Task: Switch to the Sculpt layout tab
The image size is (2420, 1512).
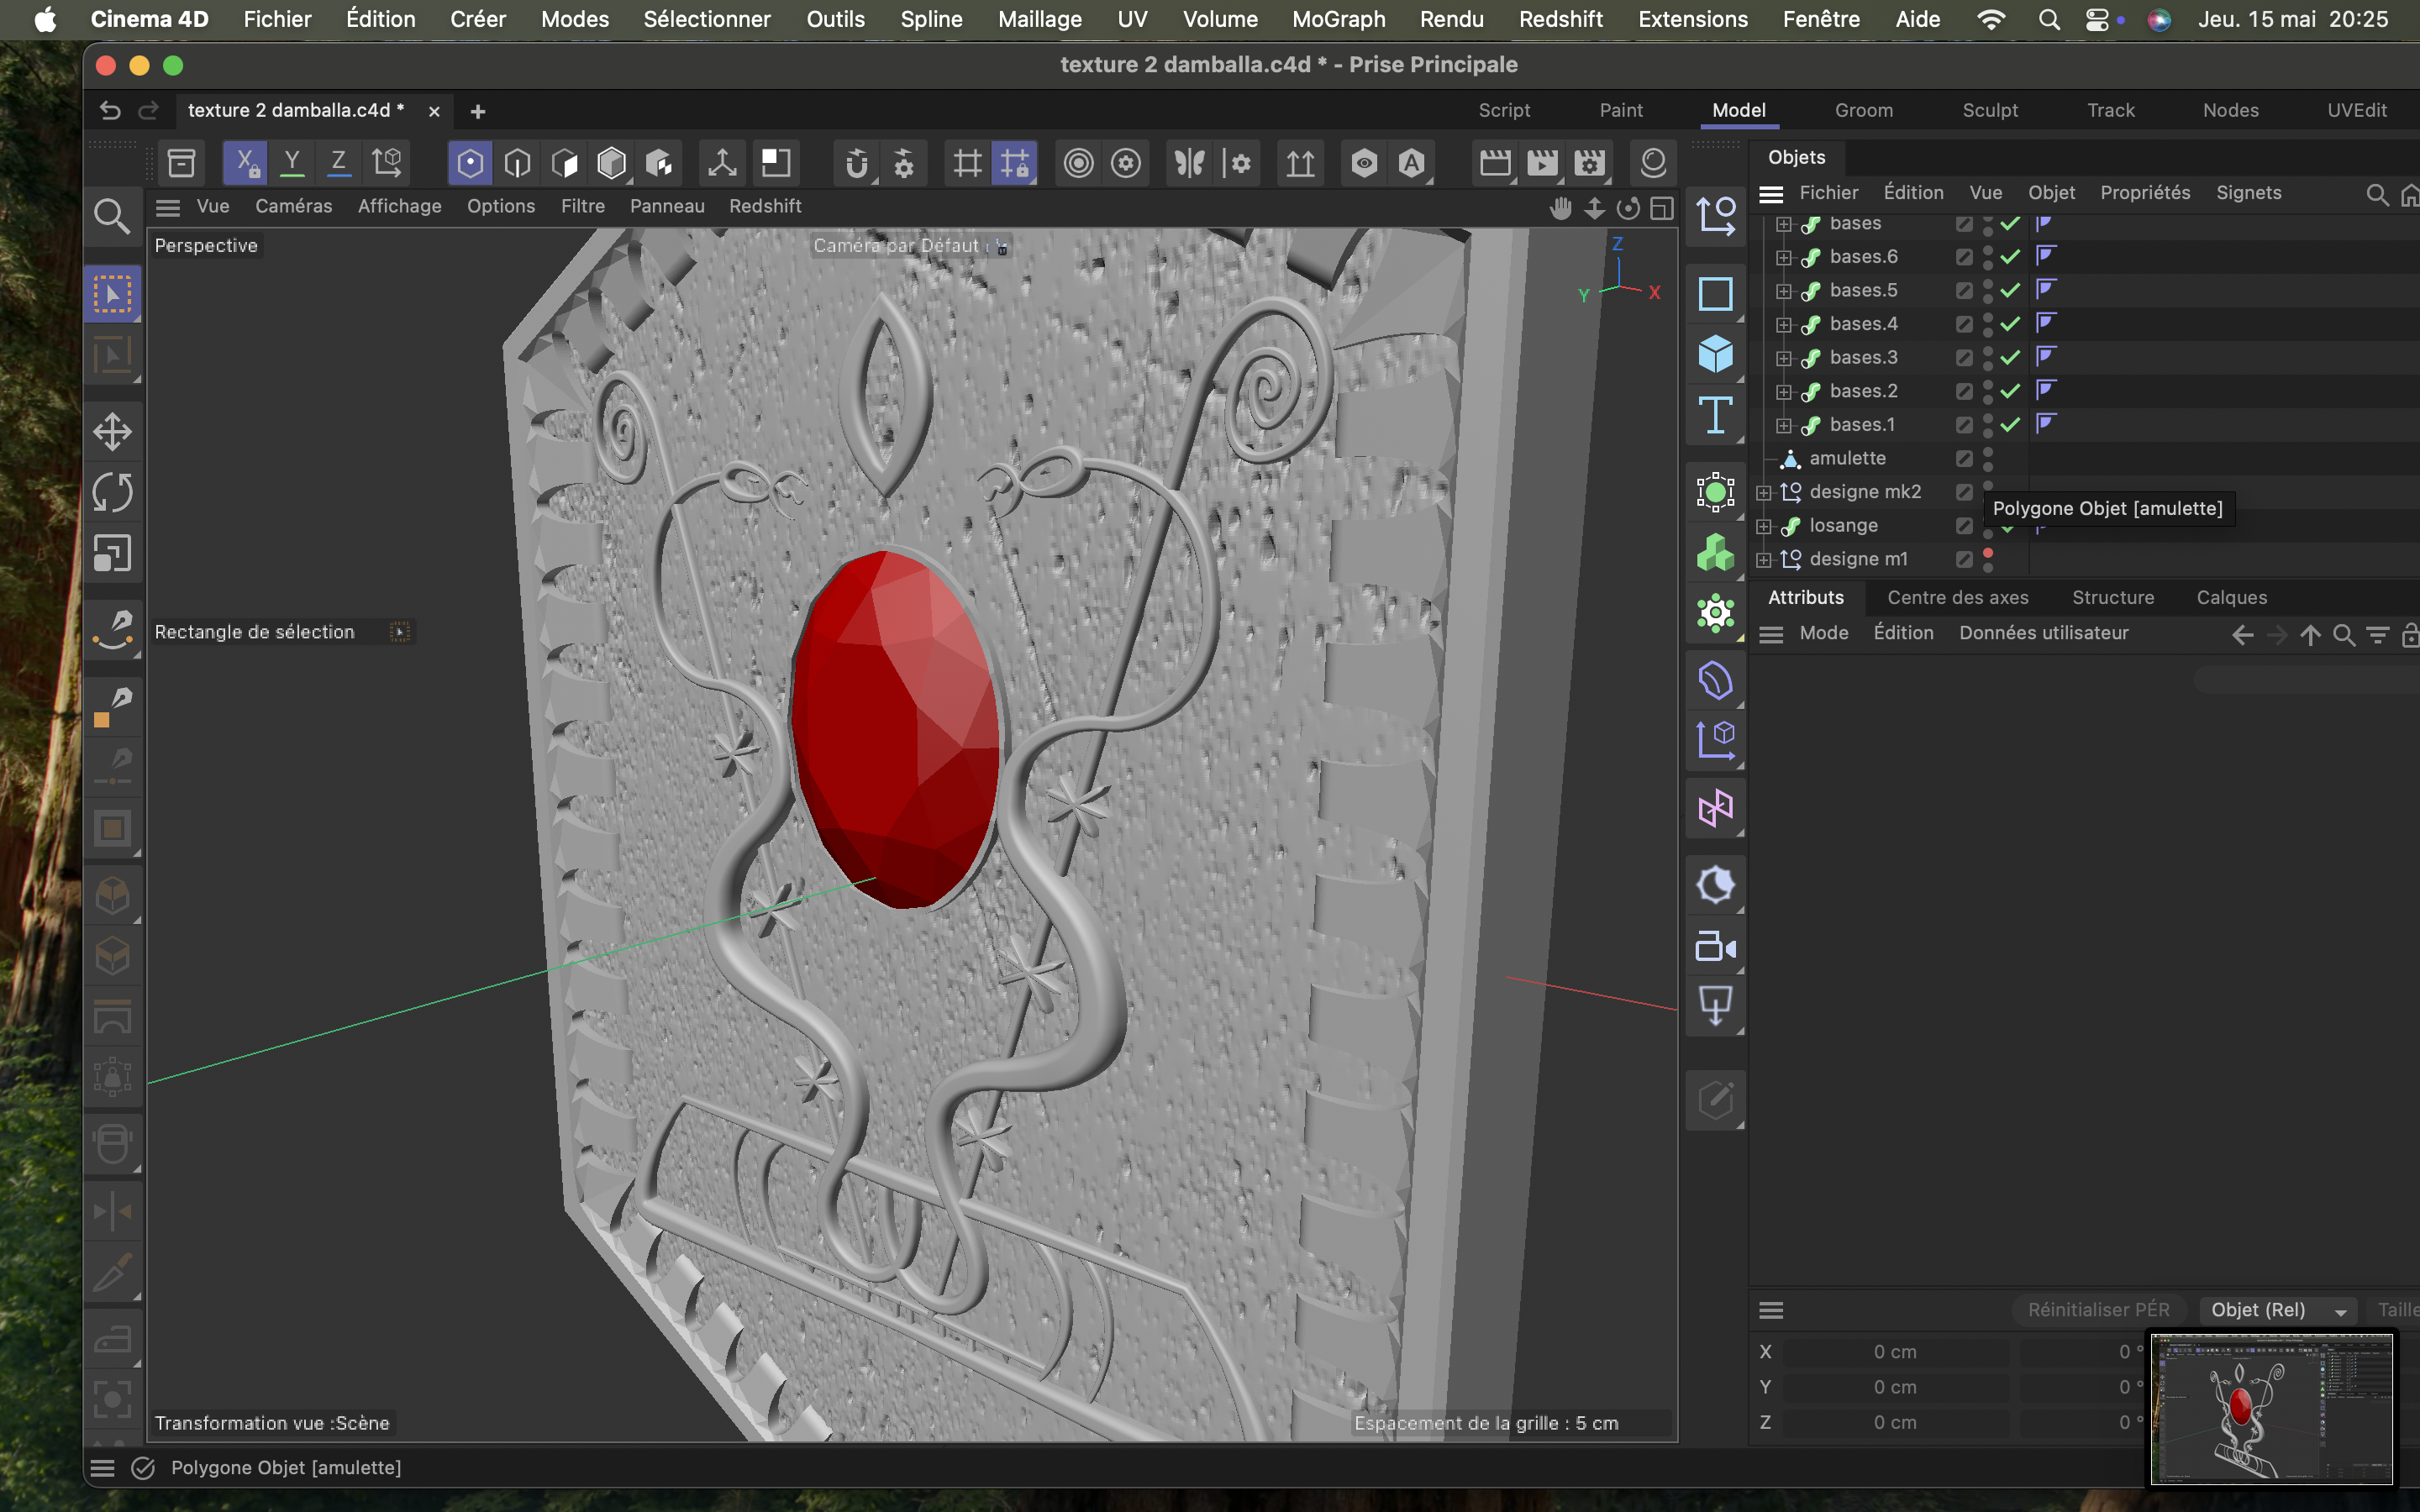Action: coord(1990,110)
